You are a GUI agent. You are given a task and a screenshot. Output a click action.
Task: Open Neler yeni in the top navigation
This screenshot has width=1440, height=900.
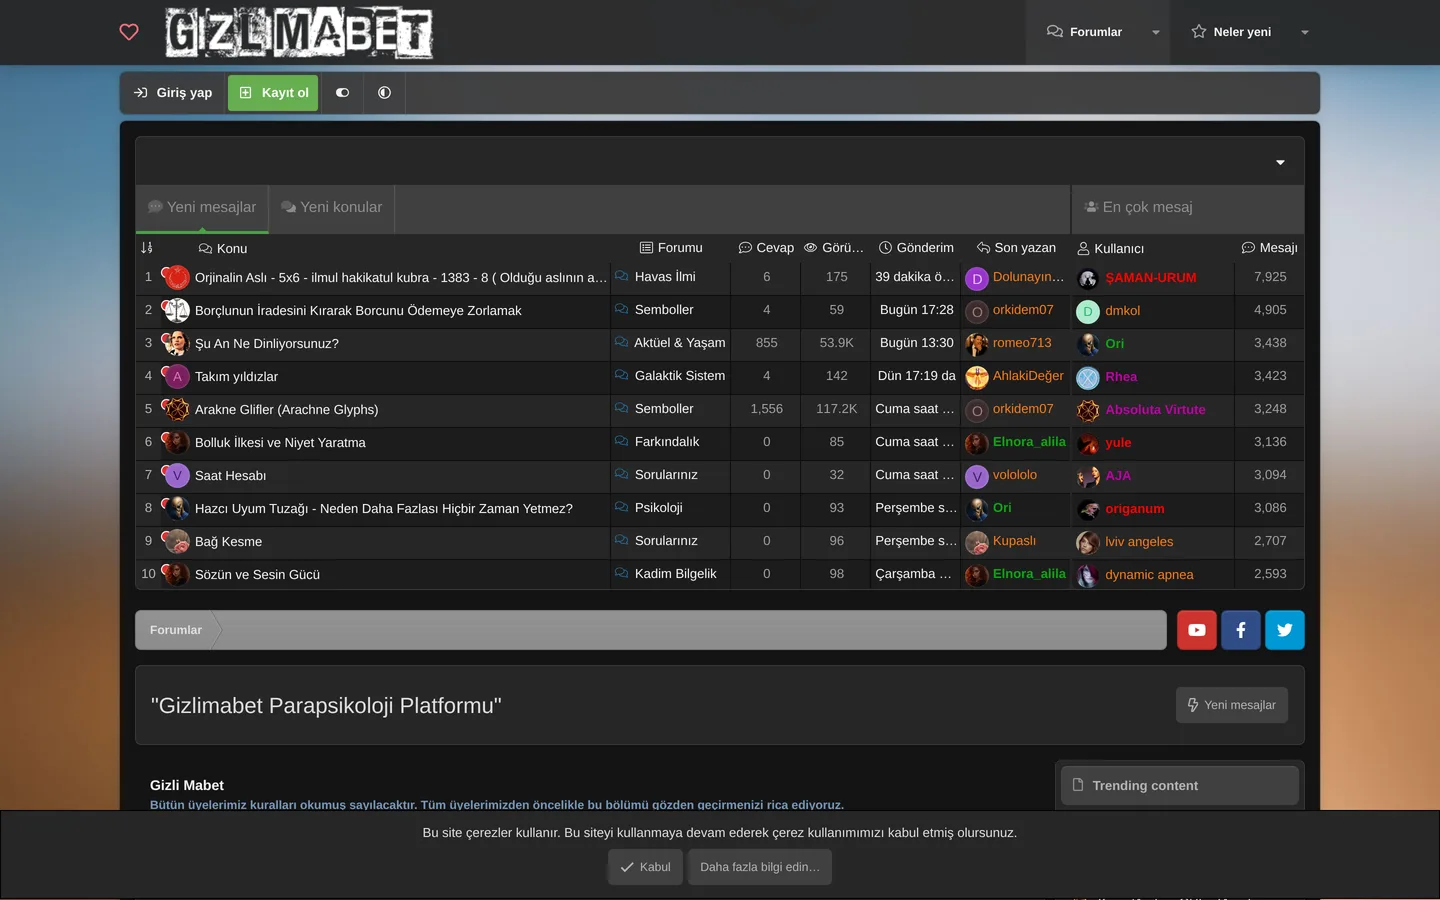[x=1231, y=32]
